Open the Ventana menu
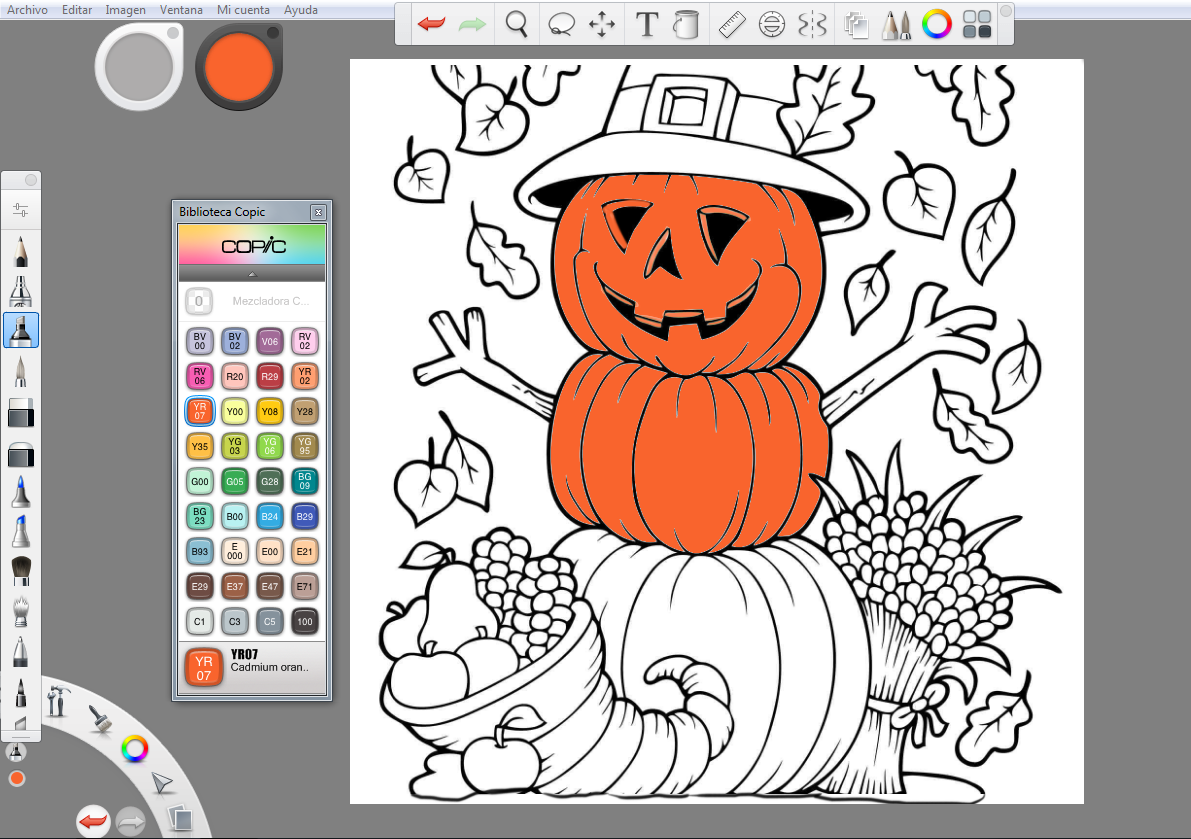Viewport: 1191px width, 839px height. coord(181,10)
